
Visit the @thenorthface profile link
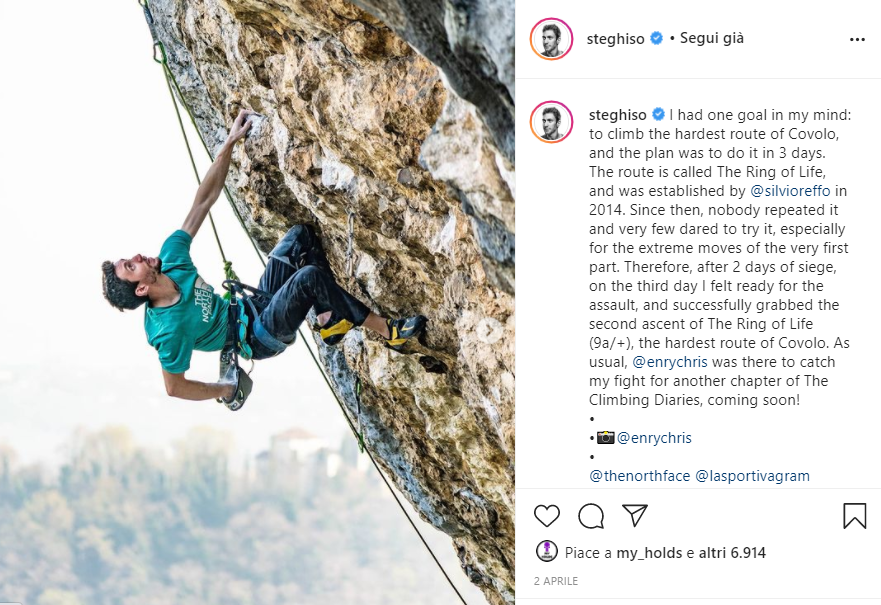tap(639, 476)
